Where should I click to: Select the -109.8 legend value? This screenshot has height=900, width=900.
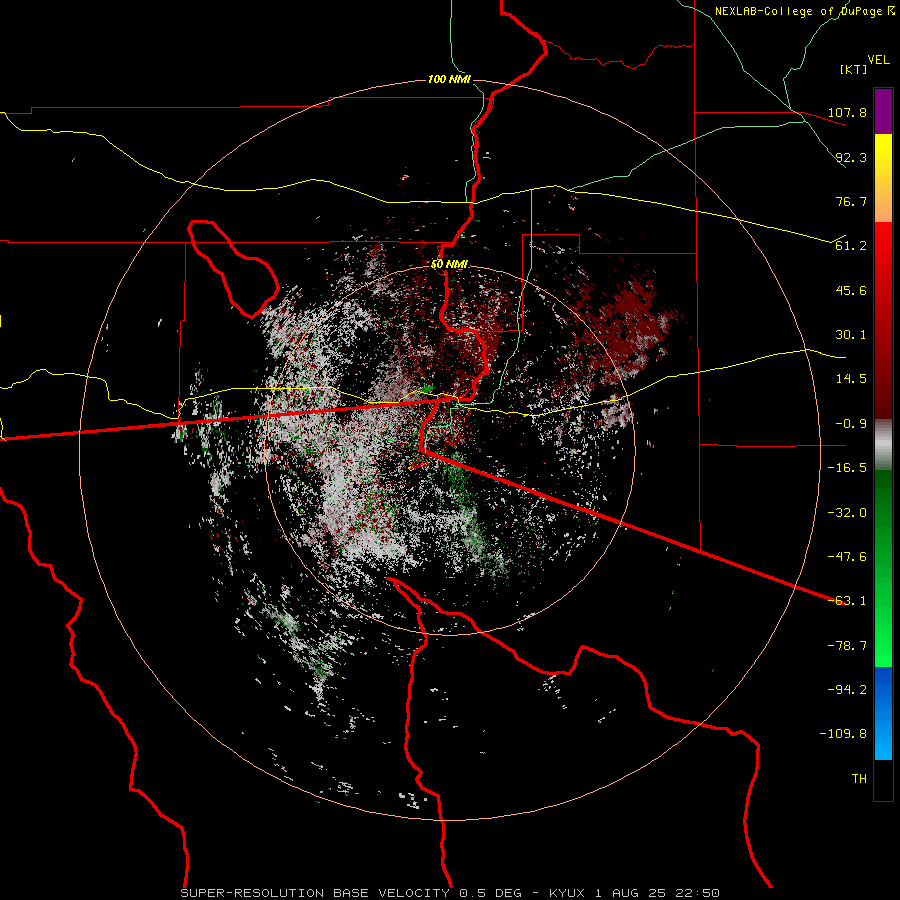844,734
